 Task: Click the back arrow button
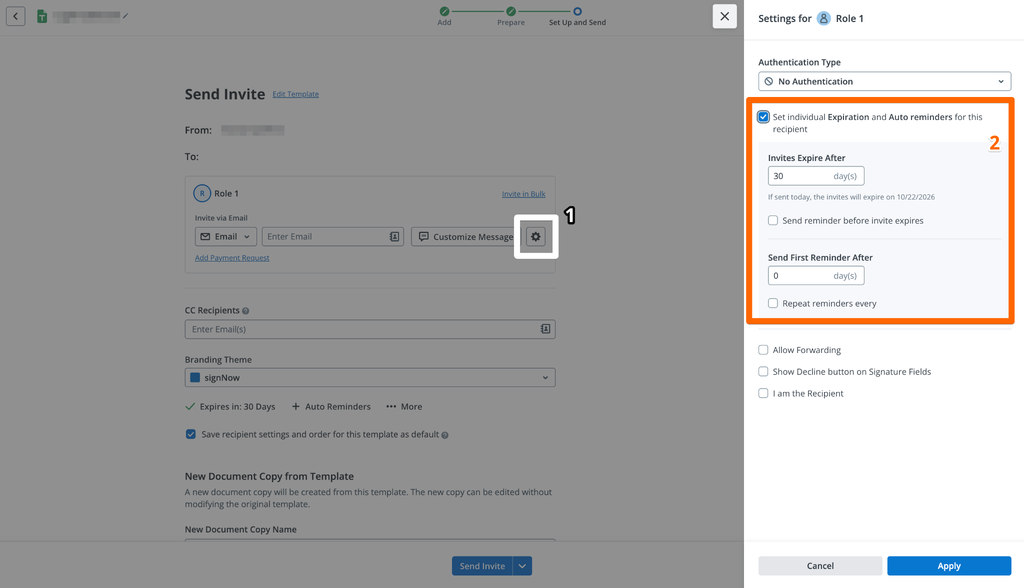pos(16,16)
